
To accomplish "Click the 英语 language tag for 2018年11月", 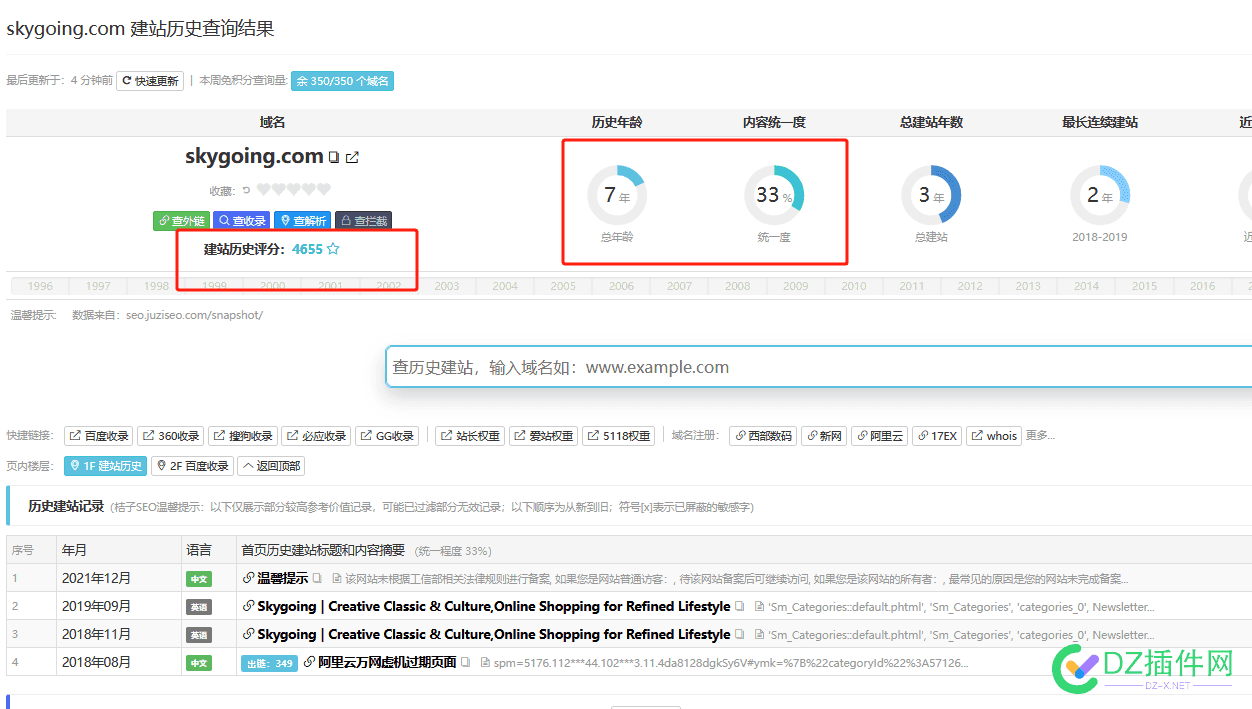I will (199, 635).
